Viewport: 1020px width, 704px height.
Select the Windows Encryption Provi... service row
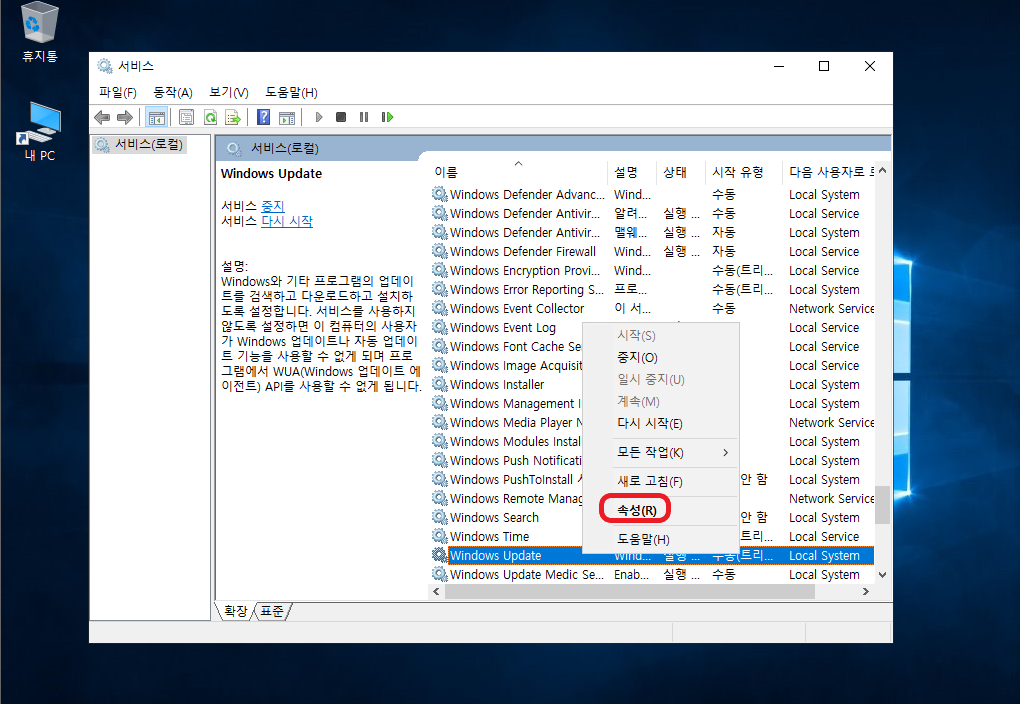pyautogui.click(x=652, y=271)
